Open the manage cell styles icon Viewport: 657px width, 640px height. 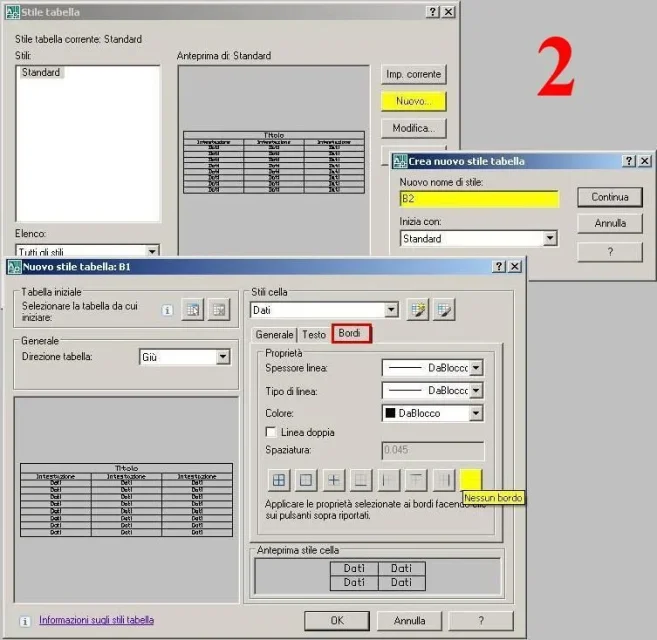(x=443, y=310)
